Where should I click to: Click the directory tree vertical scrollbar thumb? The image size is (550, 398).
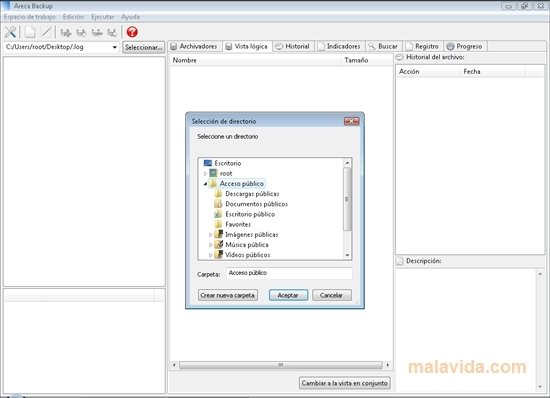pyautogui.click(x=347, y=199)
